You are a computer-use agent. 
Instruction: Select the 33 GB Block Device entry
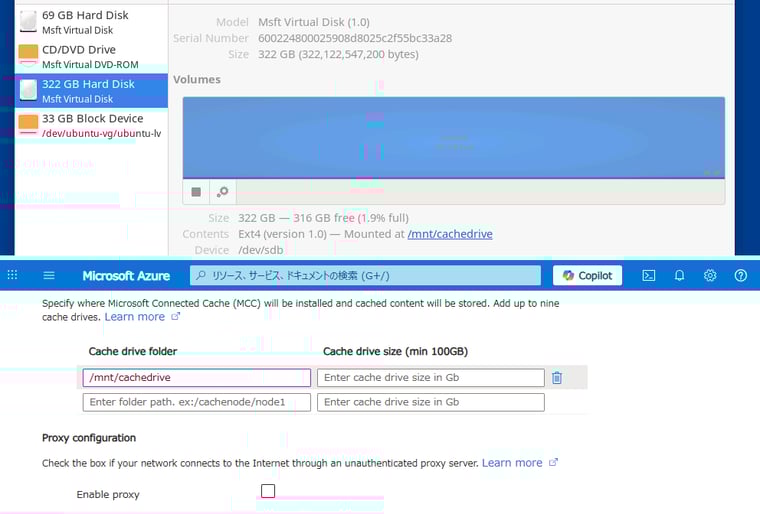tap(91, 125)
